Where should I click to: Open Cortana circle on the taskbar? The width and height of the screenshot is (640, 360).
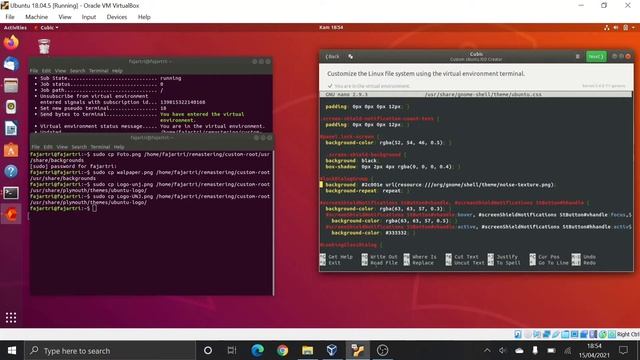tap(208, 350)
